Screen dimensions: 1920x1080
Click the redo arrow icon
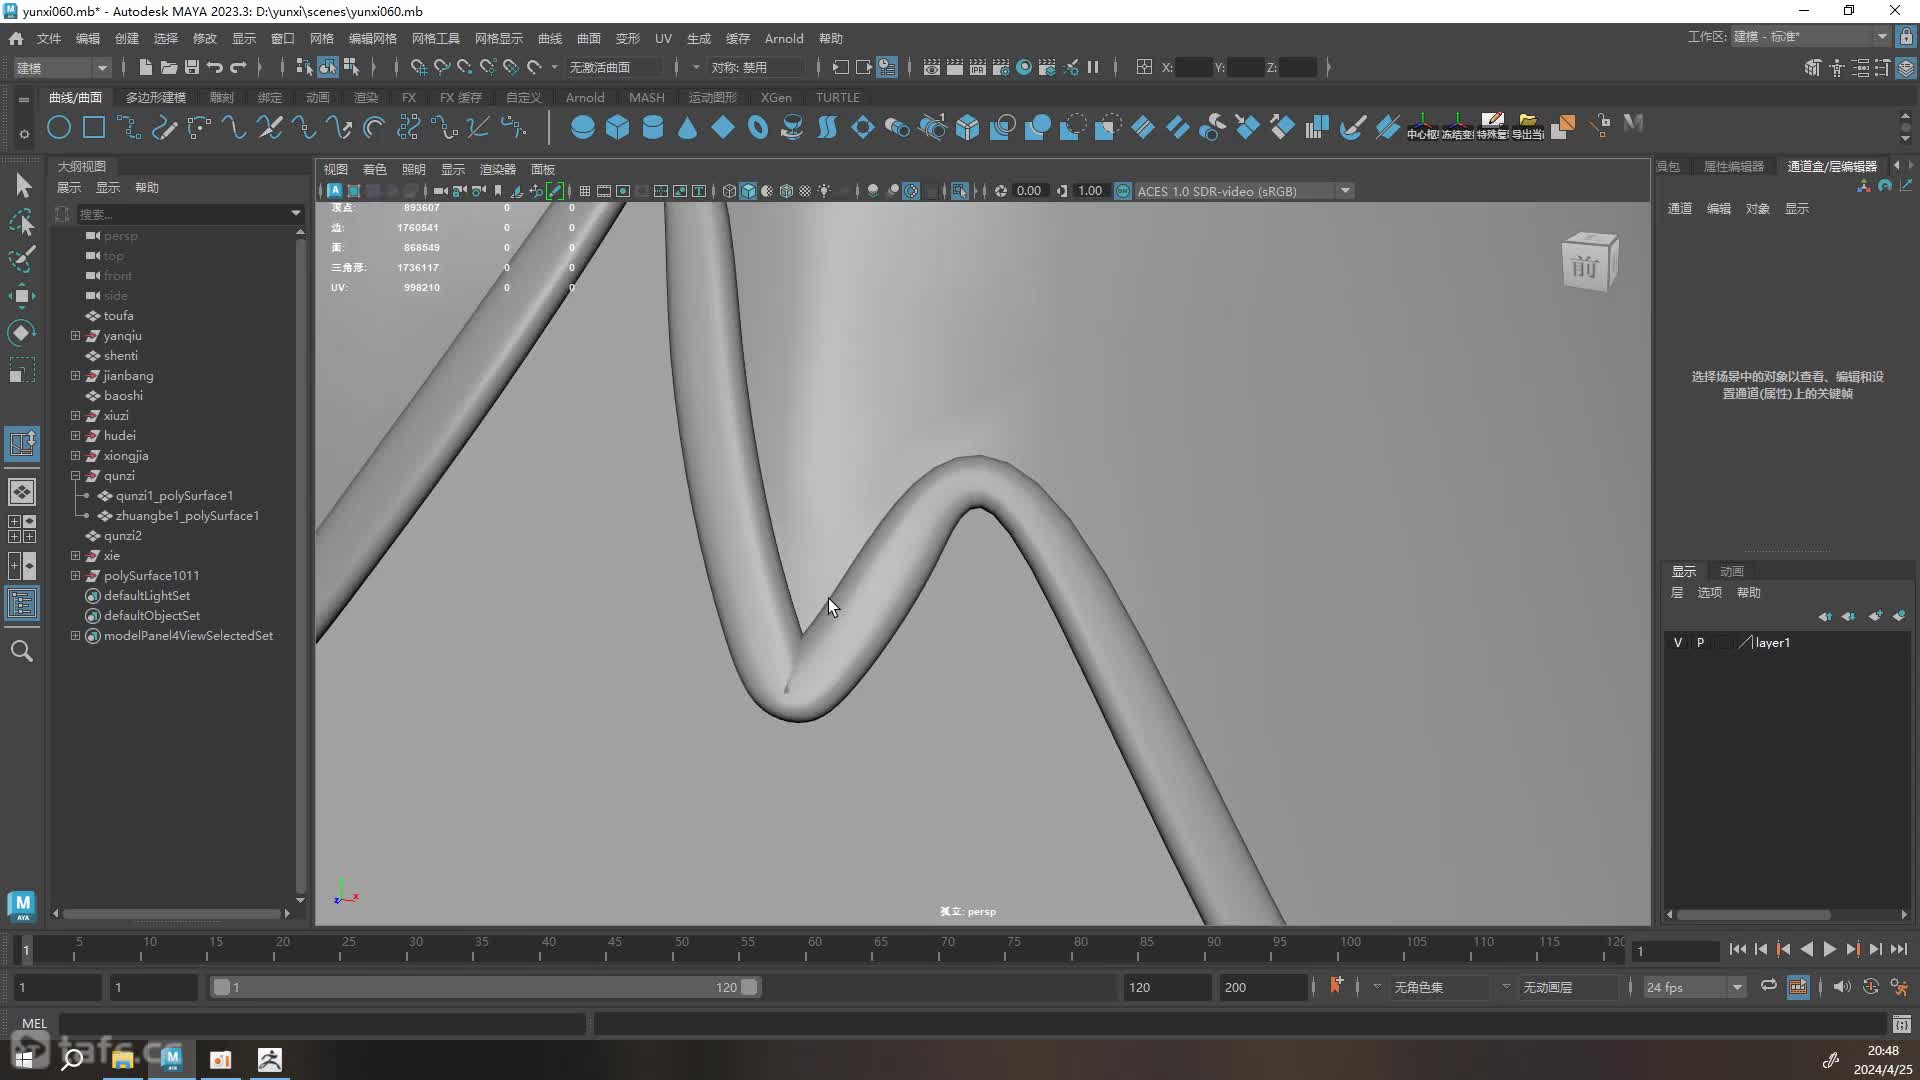coord(238,67)
